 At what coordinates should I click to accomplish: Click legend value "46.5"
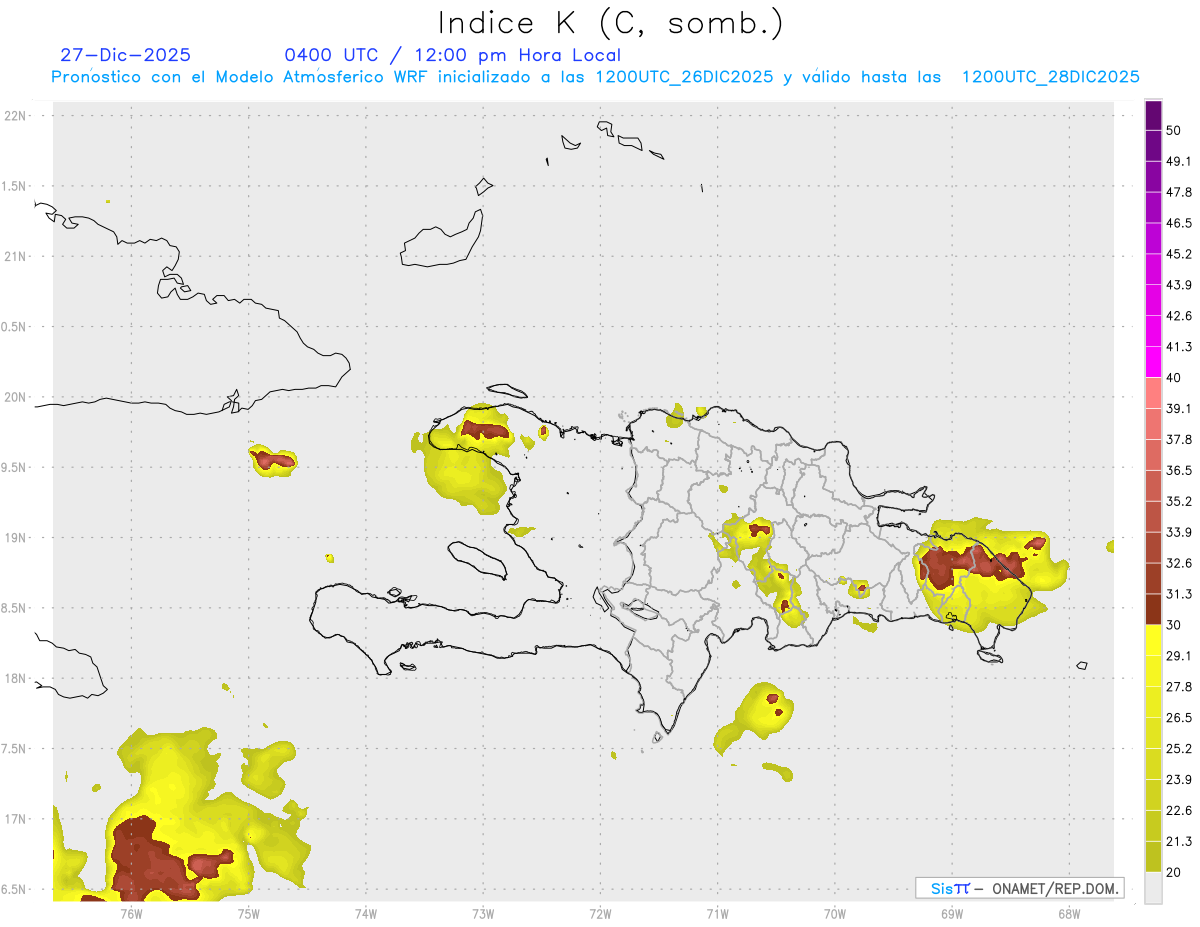point(1179,224)
